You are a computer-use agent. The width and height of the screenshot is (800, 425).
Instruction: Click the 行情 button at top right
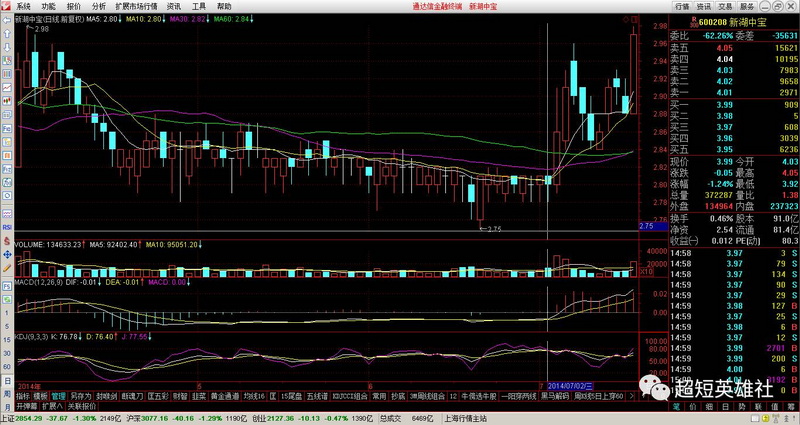point(683,6)
